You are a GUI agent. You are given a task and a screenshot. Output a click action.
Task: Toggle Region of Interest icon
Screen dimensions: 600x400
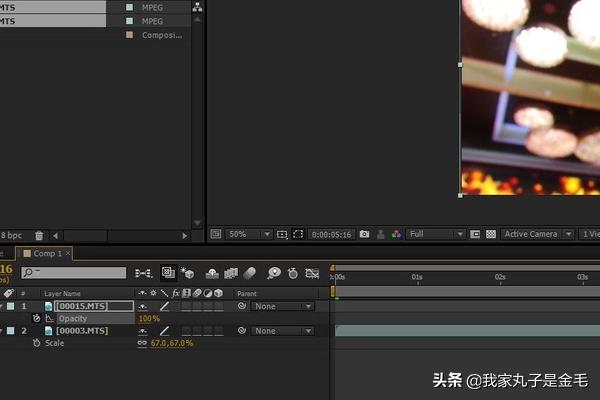(475, 234)
